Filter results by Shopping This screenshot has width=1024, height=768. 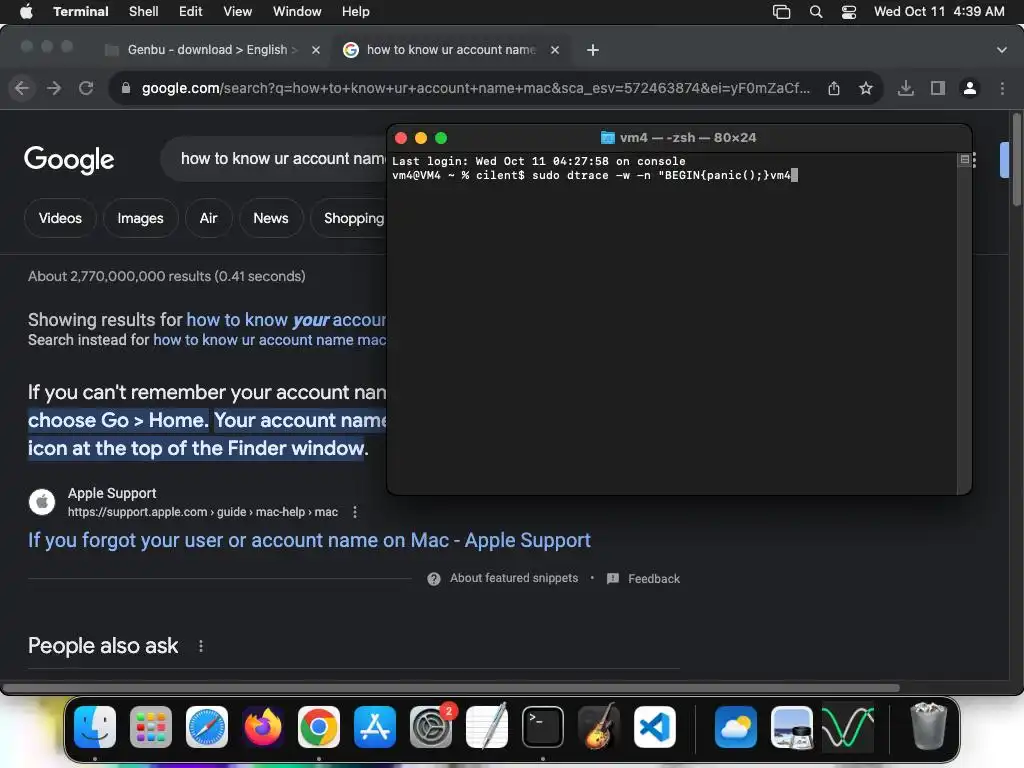(348, 218)
